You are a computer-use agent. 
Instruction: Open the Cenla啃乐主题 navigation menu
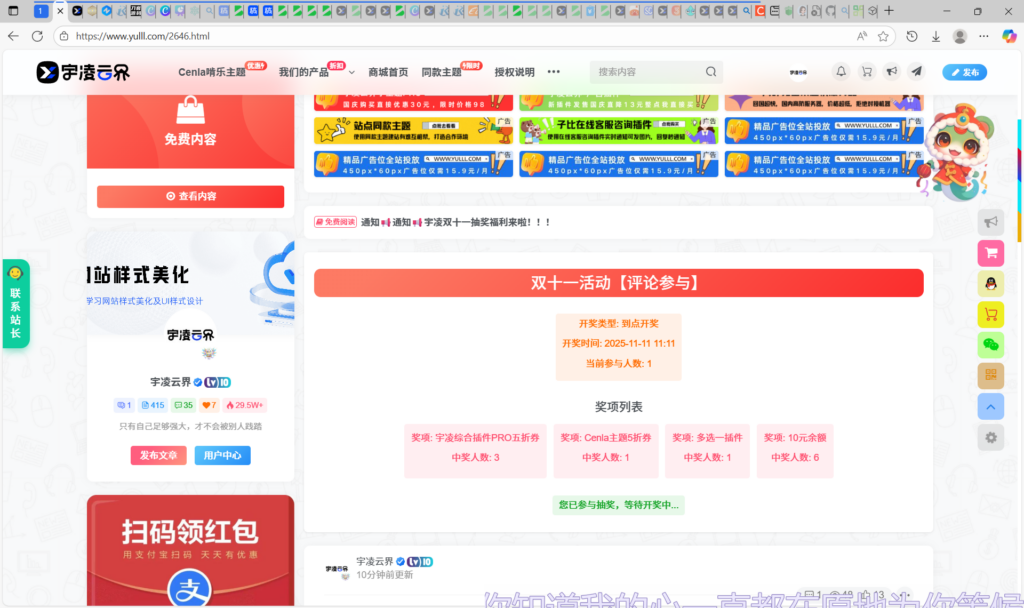(212, 72)
